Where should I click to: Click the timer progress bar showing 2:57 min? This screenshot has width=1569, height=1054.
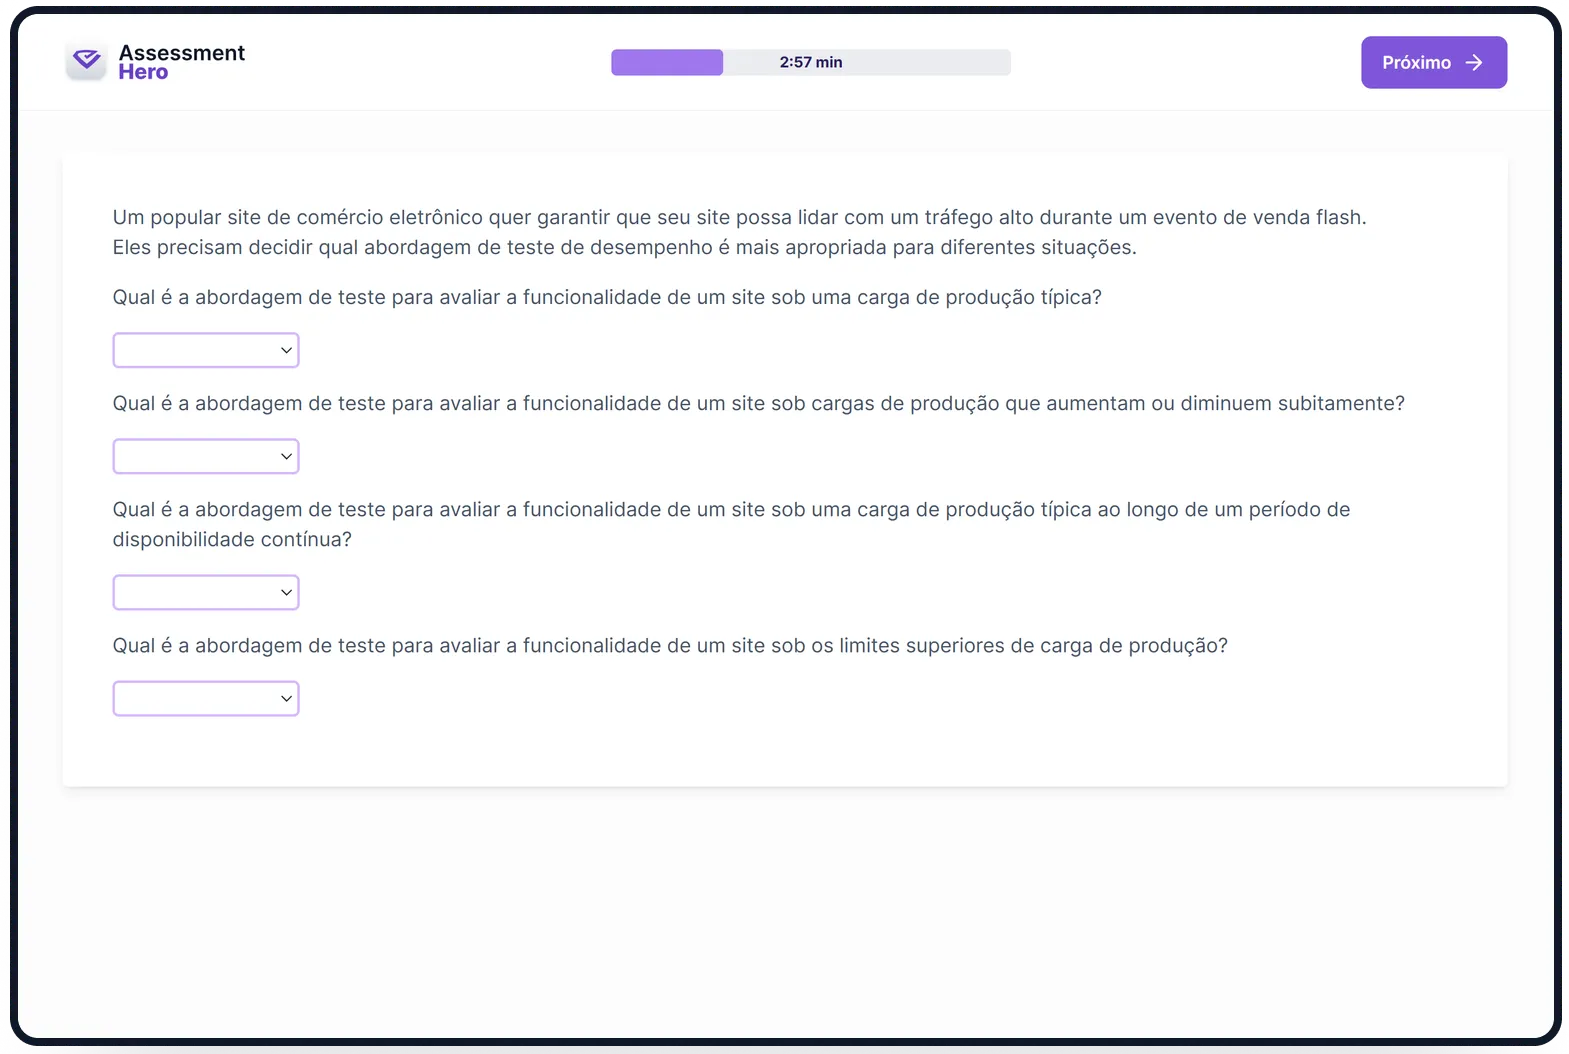tap(811, 62)
